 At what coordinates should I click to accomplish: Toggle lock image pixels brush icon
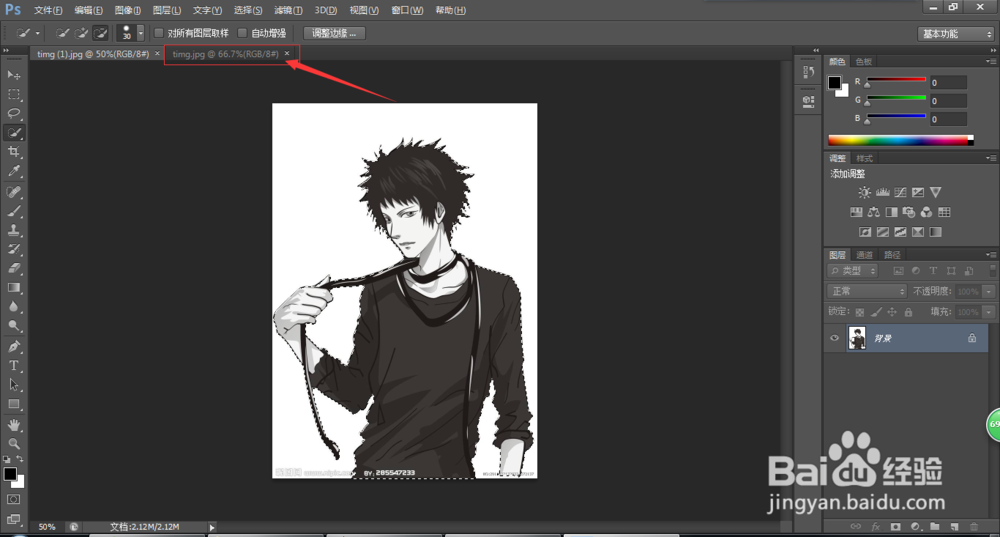click(876, 312)
